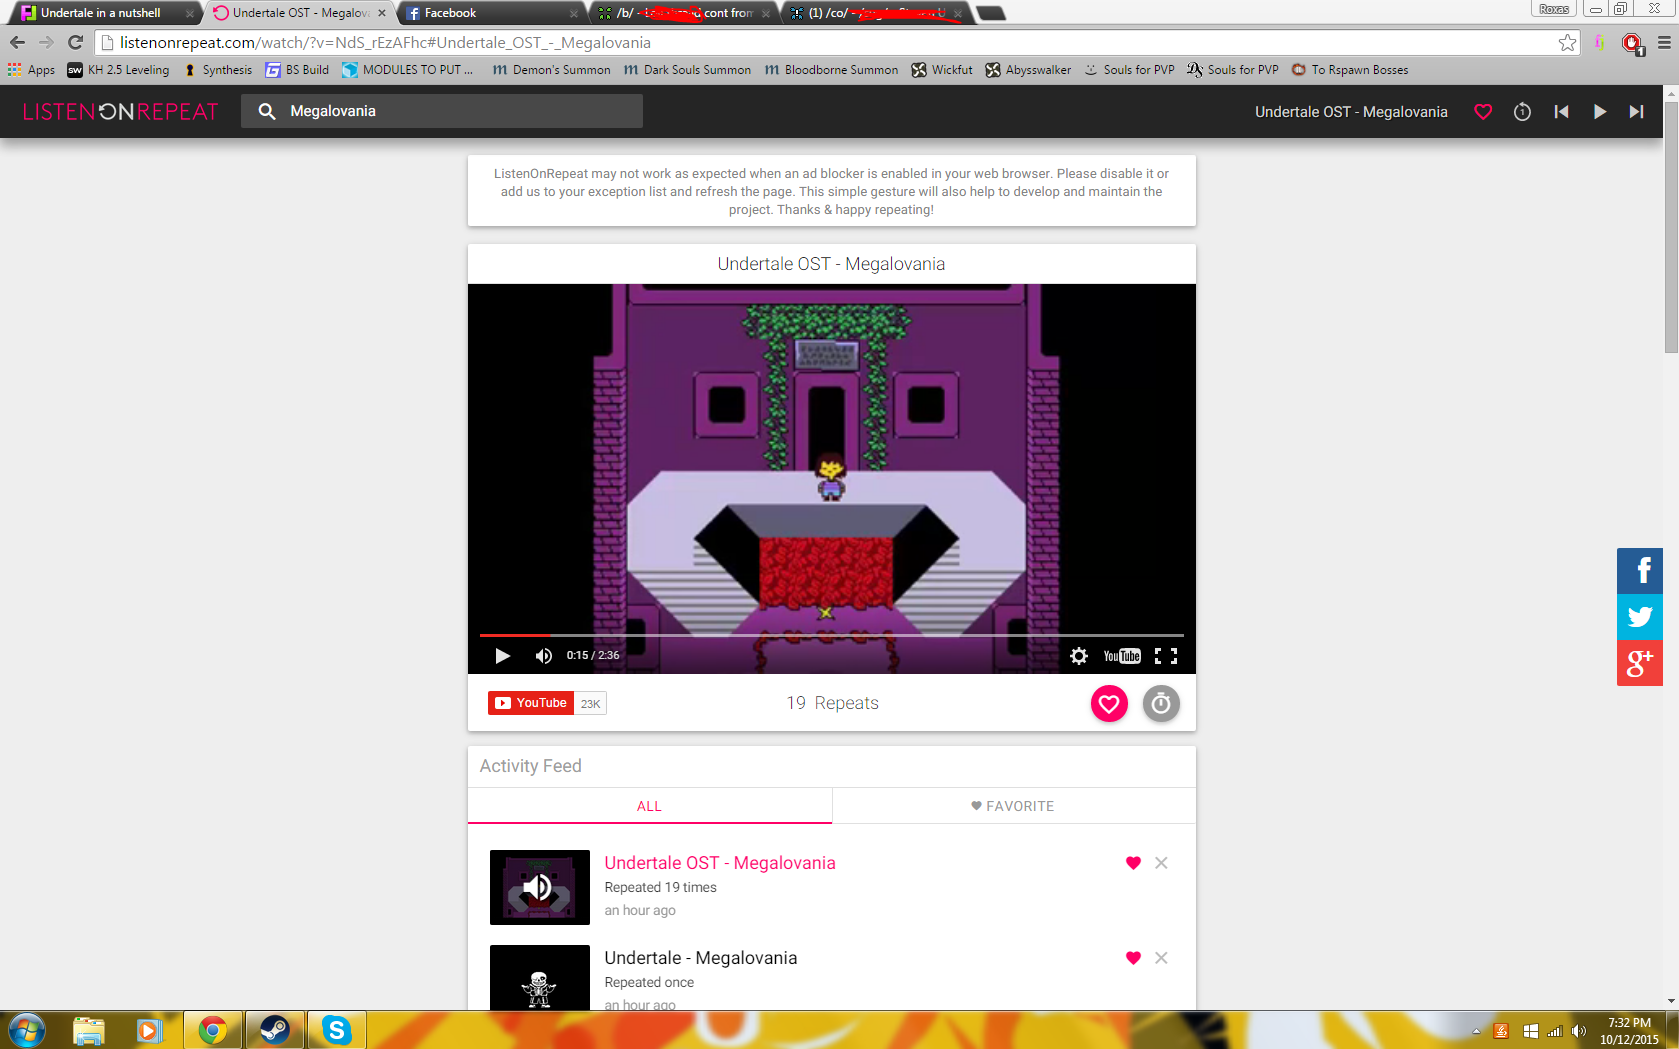Go to previous track in header

point(1561,112)
